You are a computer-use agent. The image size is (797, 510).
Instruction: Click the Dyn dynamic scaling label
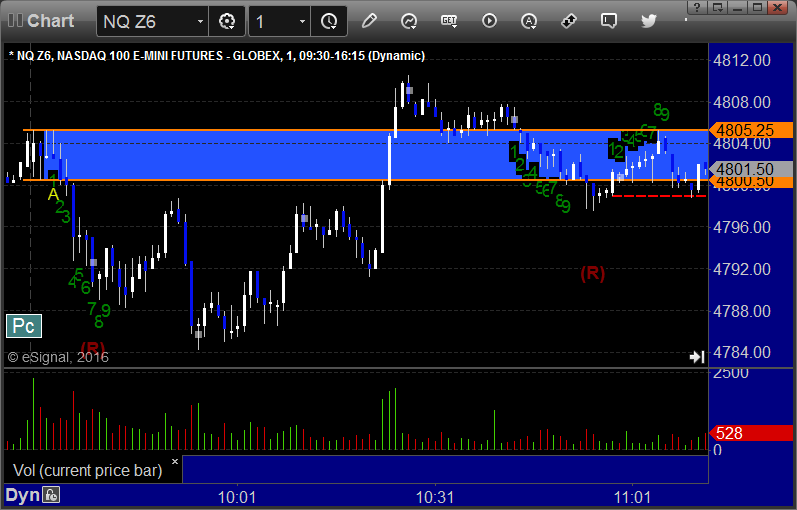[22, 495]
